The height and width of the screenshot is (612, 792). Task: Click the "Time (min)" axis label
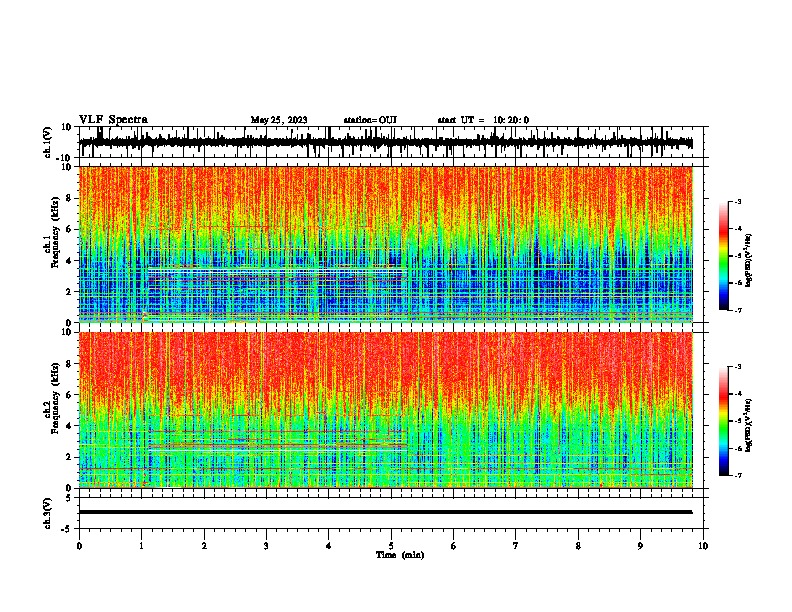click(400, 555)
